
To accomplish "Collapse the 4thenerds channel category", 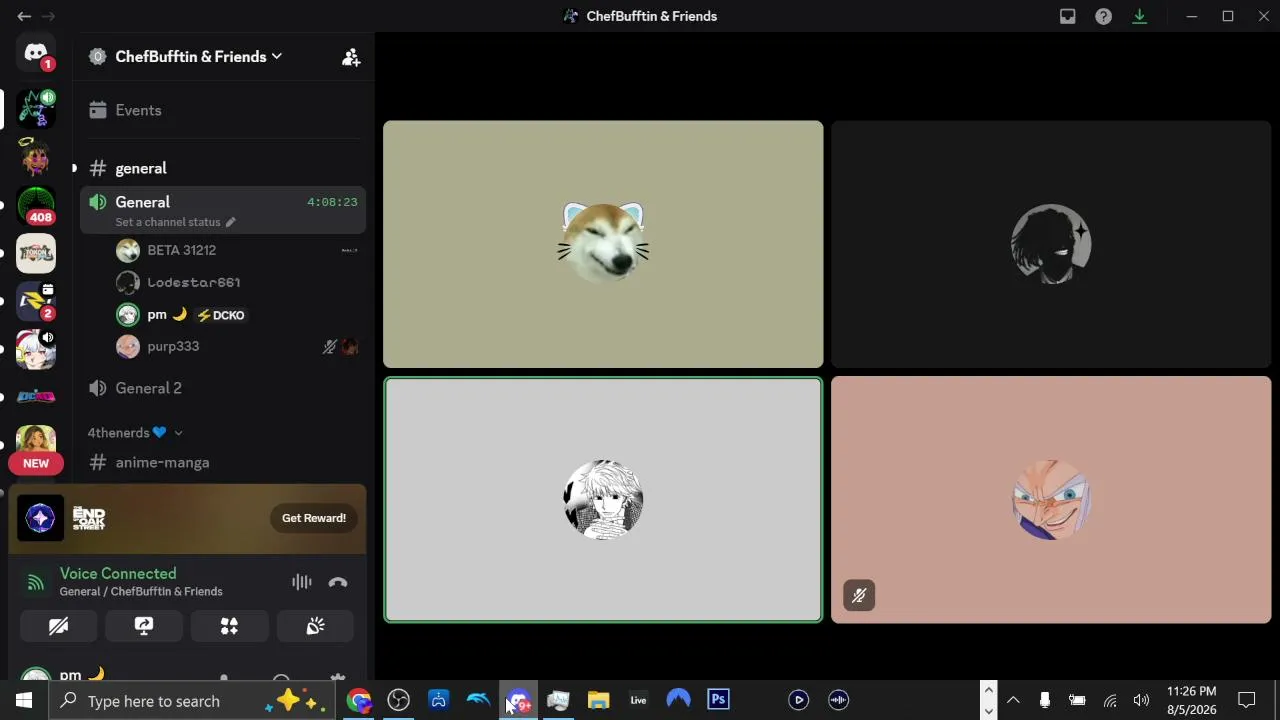I will (x=135, y=433).
